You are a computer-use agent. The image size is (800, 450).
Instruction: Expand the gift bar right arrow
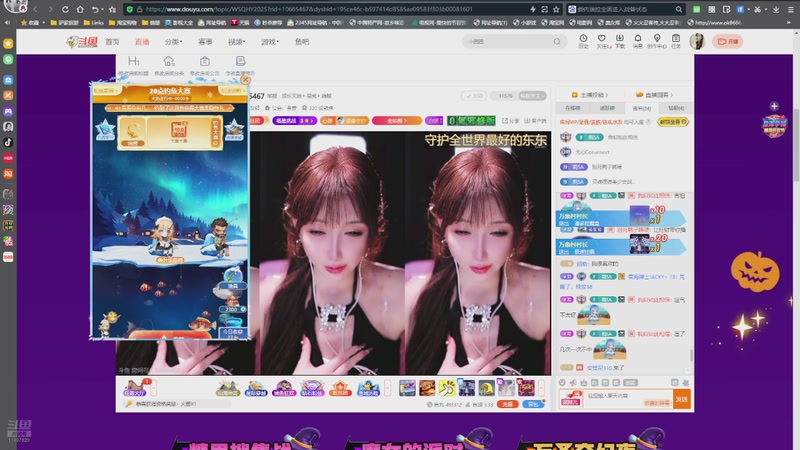[x=541, y=388]
